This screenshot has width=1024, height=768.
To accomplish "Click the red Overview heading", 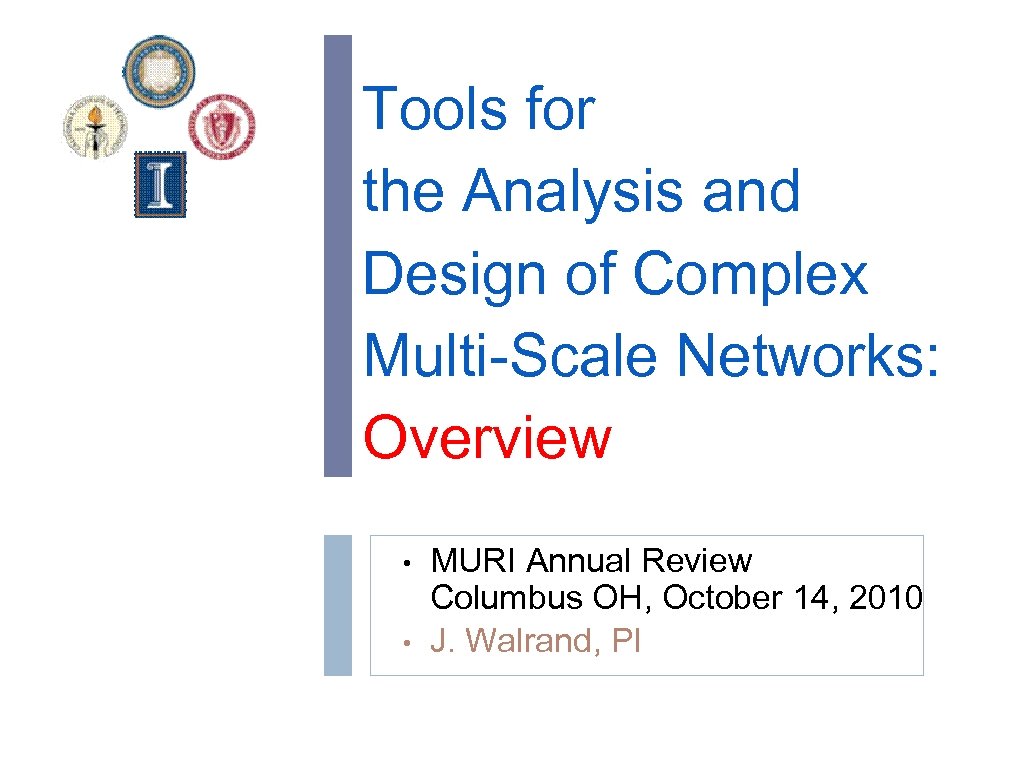I will (487, 438).
